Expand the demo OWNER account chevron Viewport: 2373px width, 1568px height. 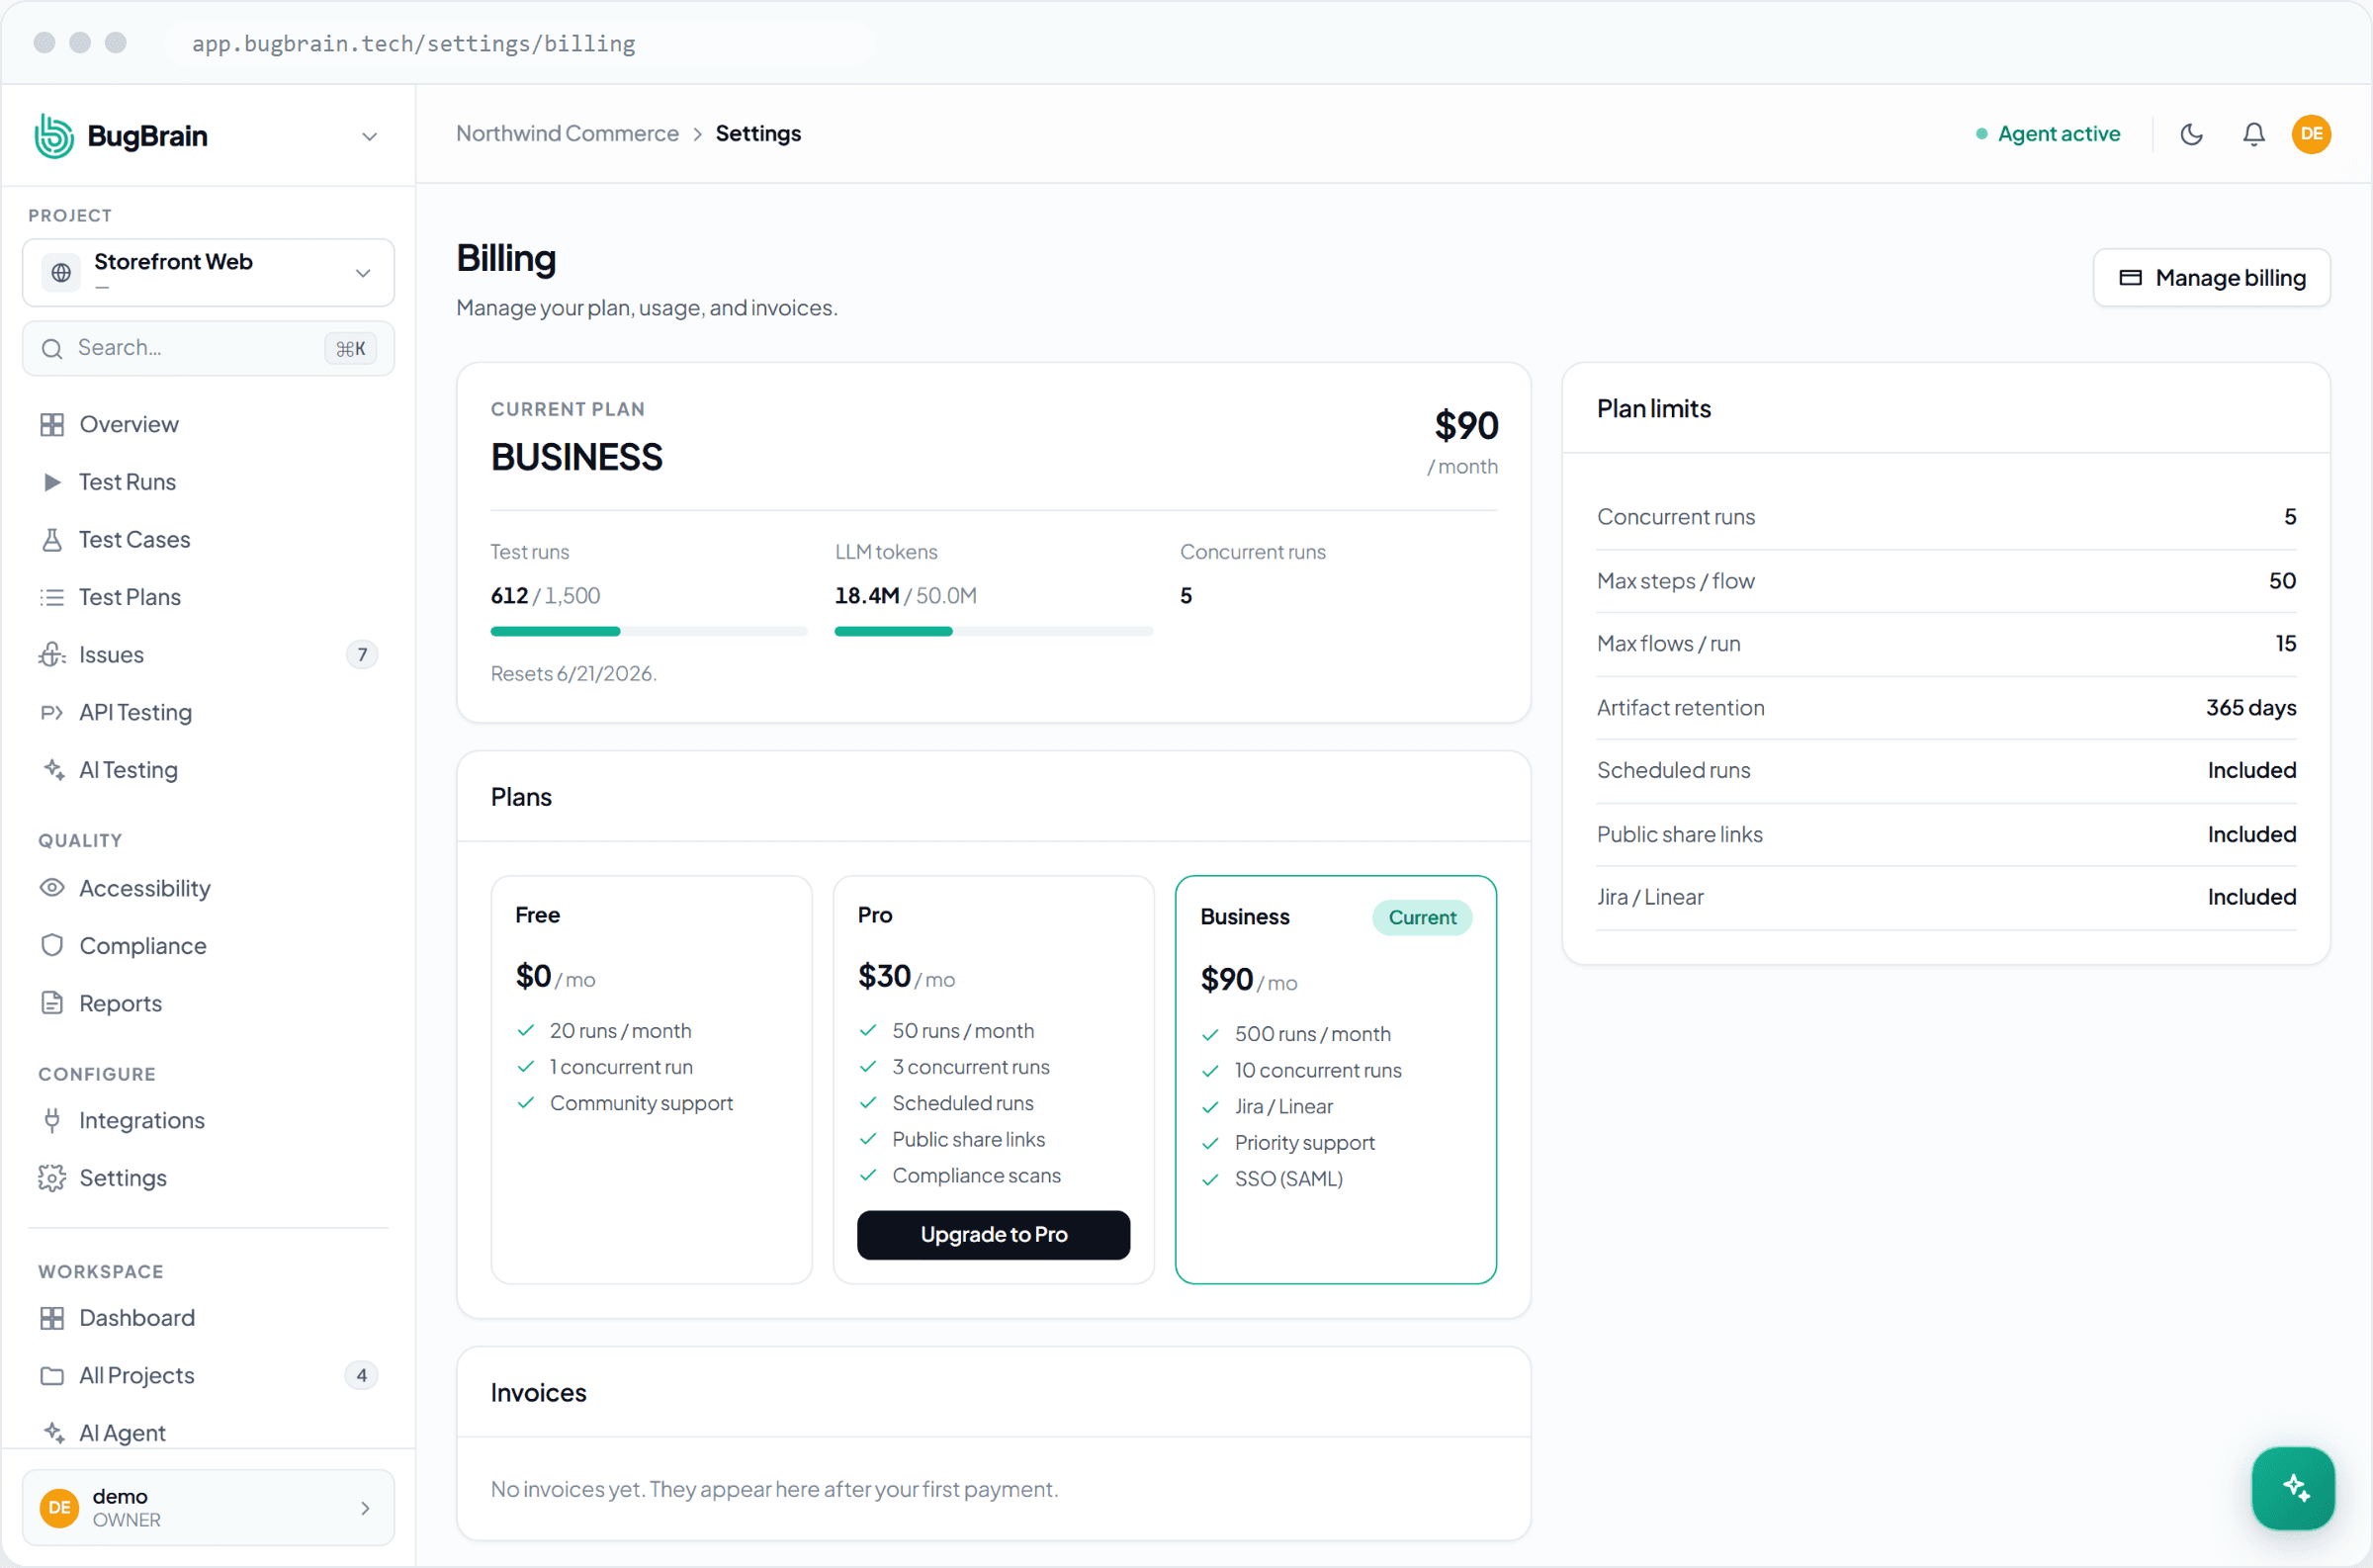[365, 1507]
